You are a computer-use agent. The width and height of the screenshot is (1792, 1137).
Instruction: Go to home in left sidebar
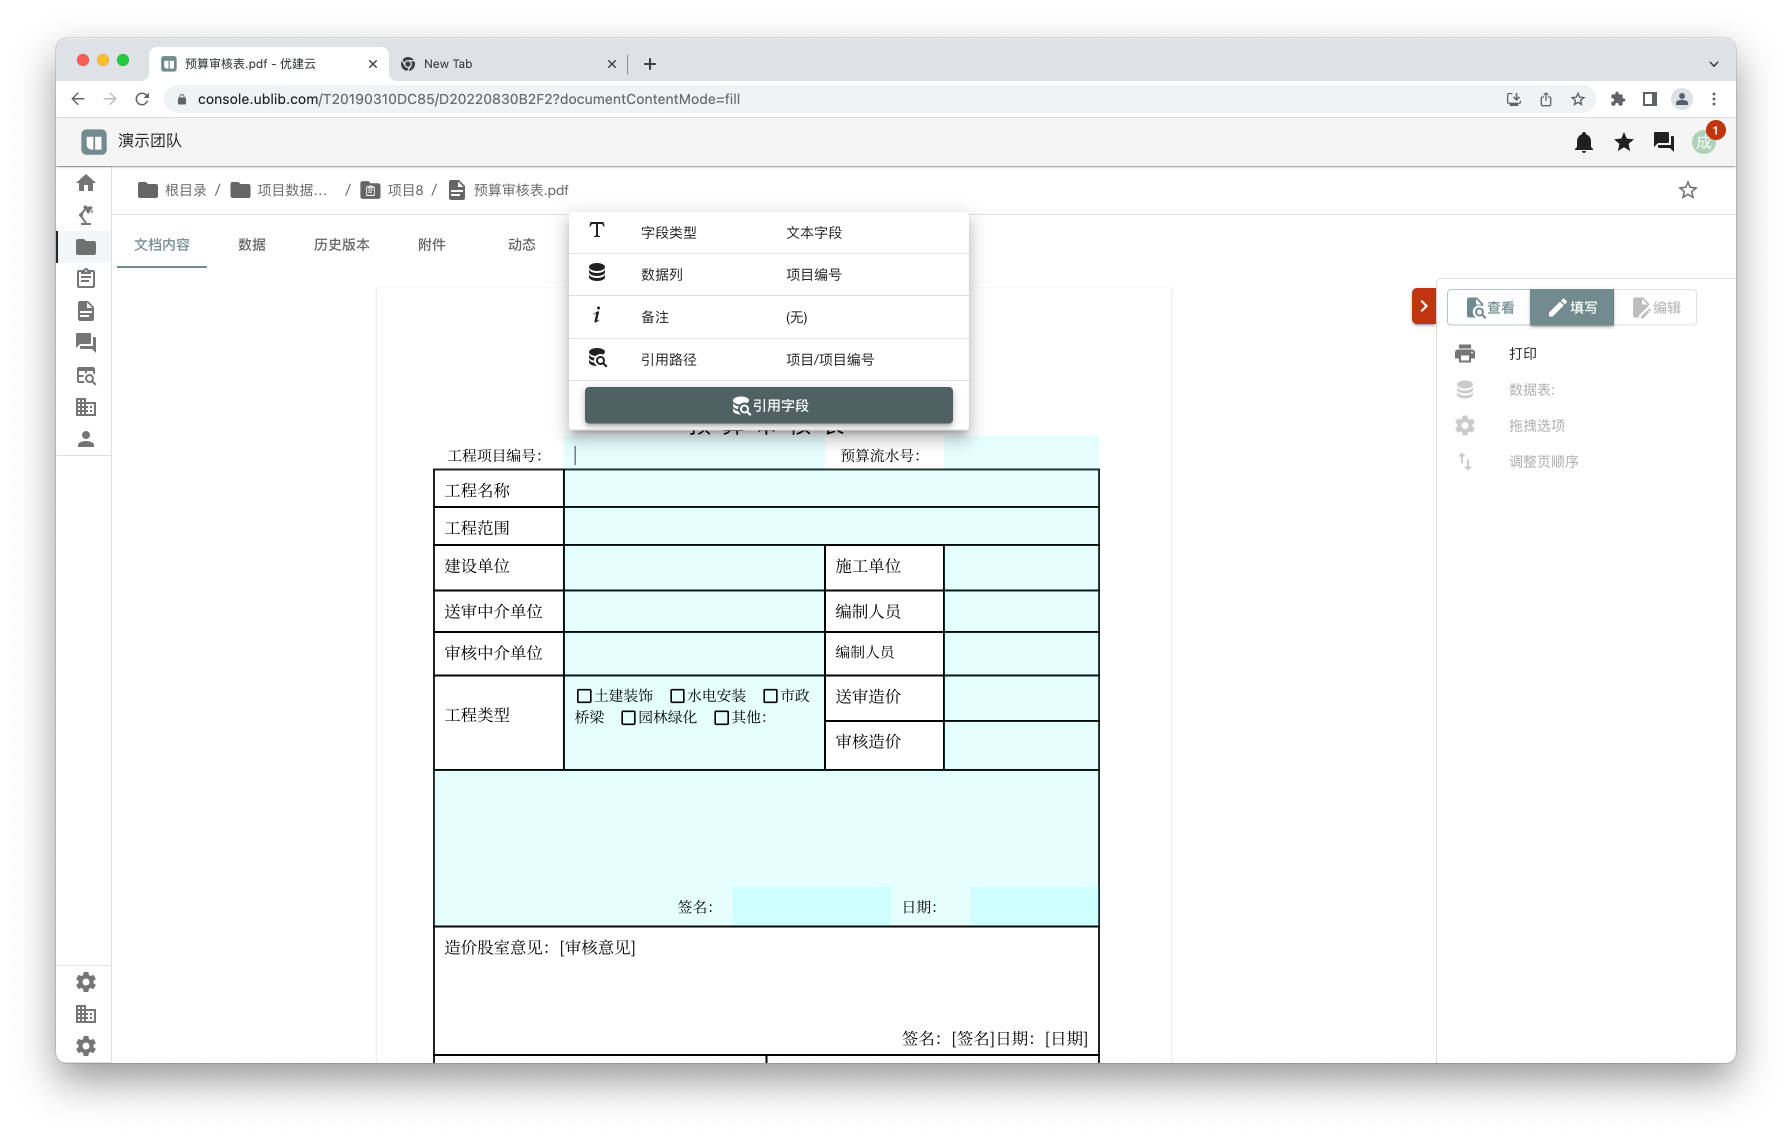point(86,183)
